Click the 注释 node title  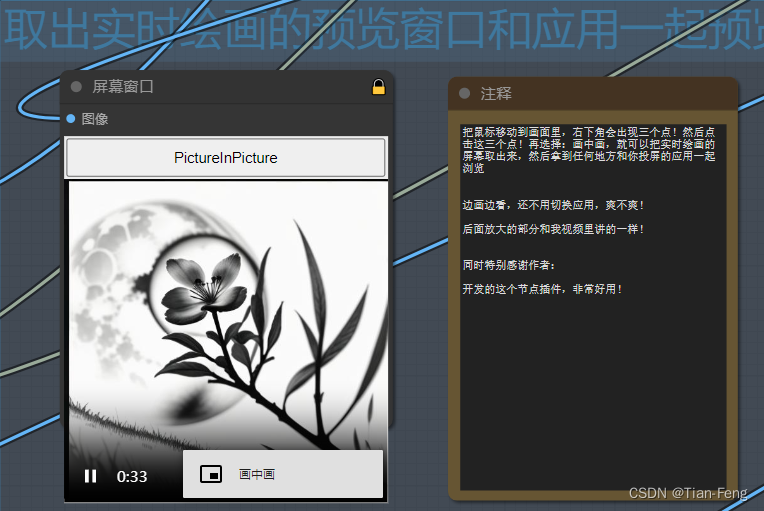tap(496, 93)
